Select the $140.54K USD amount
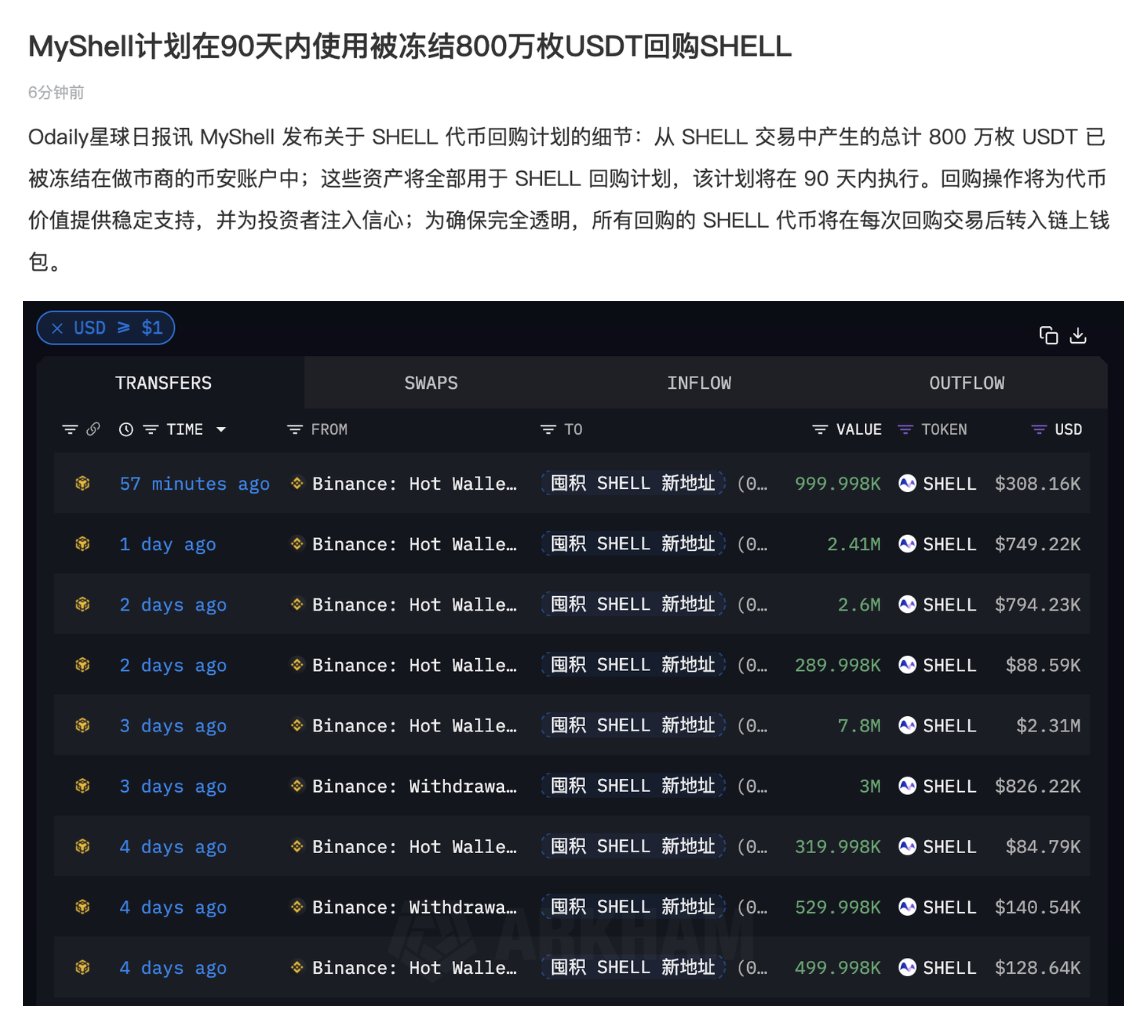Screen dimensions: 1146x1030 pyautogui.click(x=1037, y=908)
